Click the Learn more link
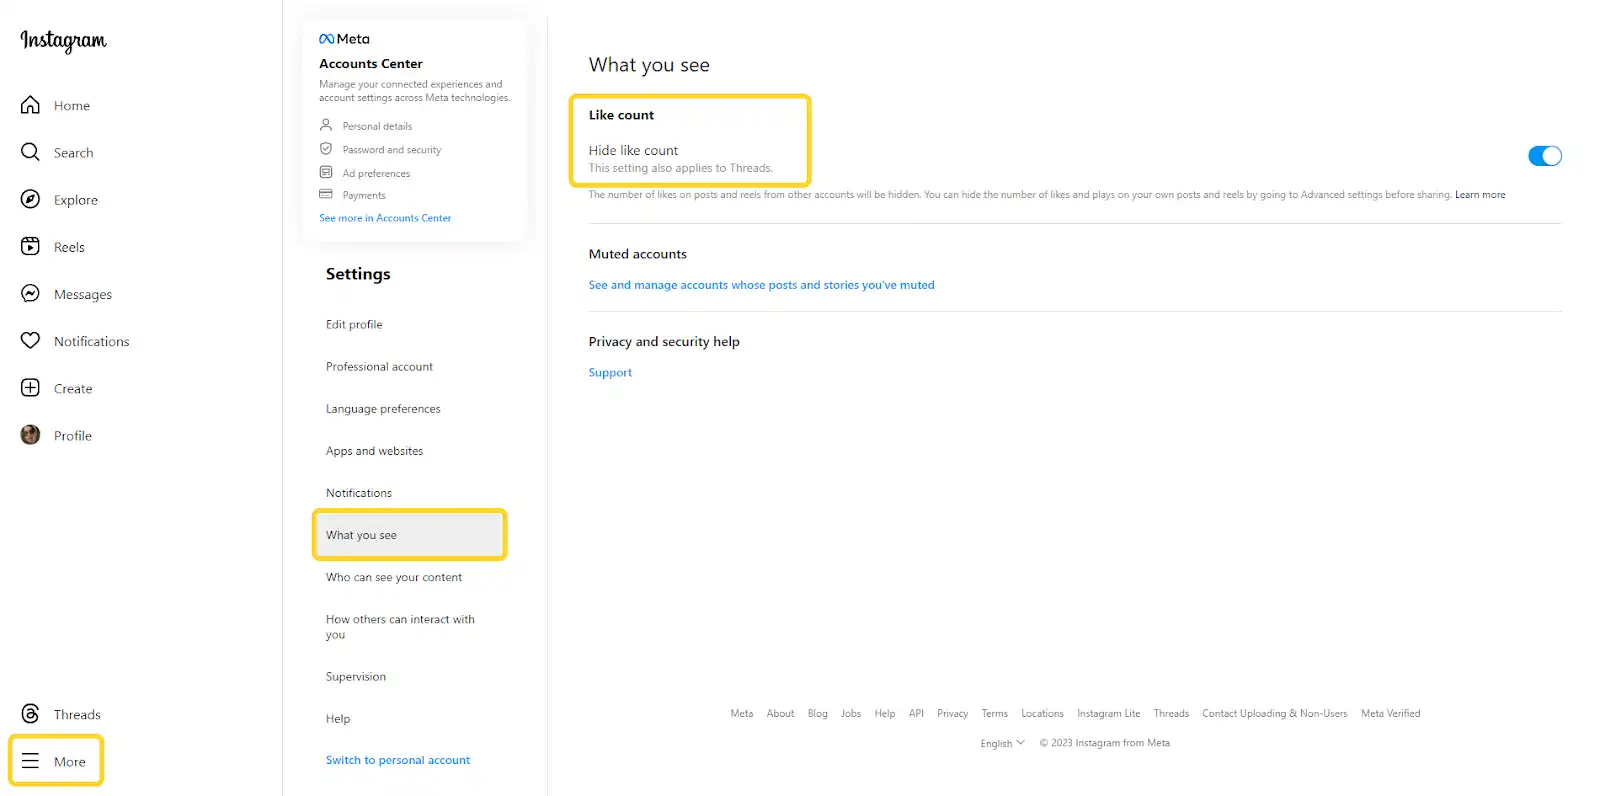This screenshot has width=1600, height=796. pos(1480,195)
